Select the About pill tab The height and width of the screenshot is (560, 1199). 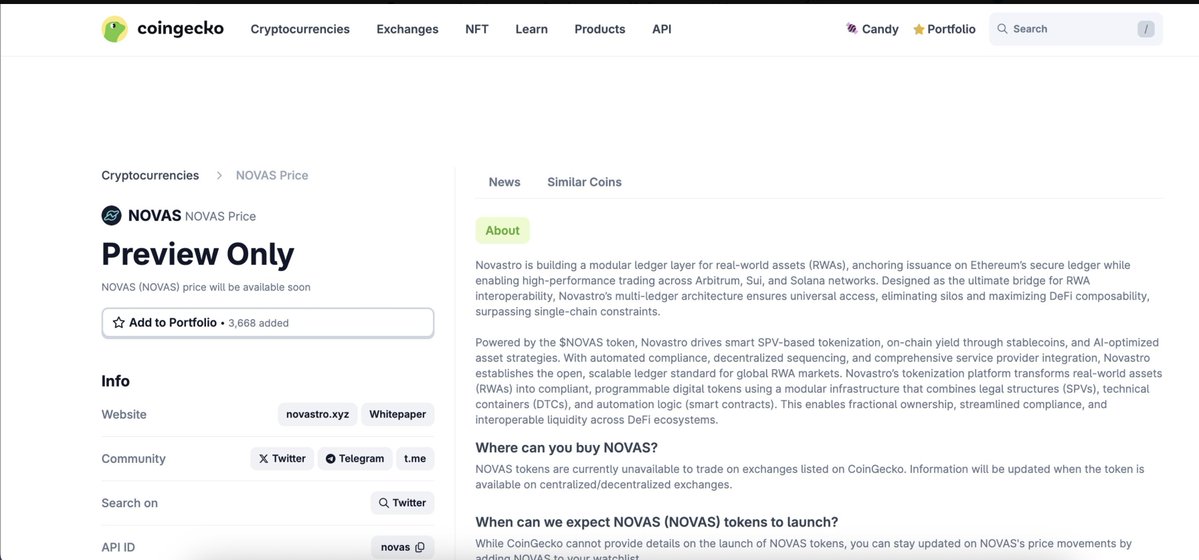502,230
